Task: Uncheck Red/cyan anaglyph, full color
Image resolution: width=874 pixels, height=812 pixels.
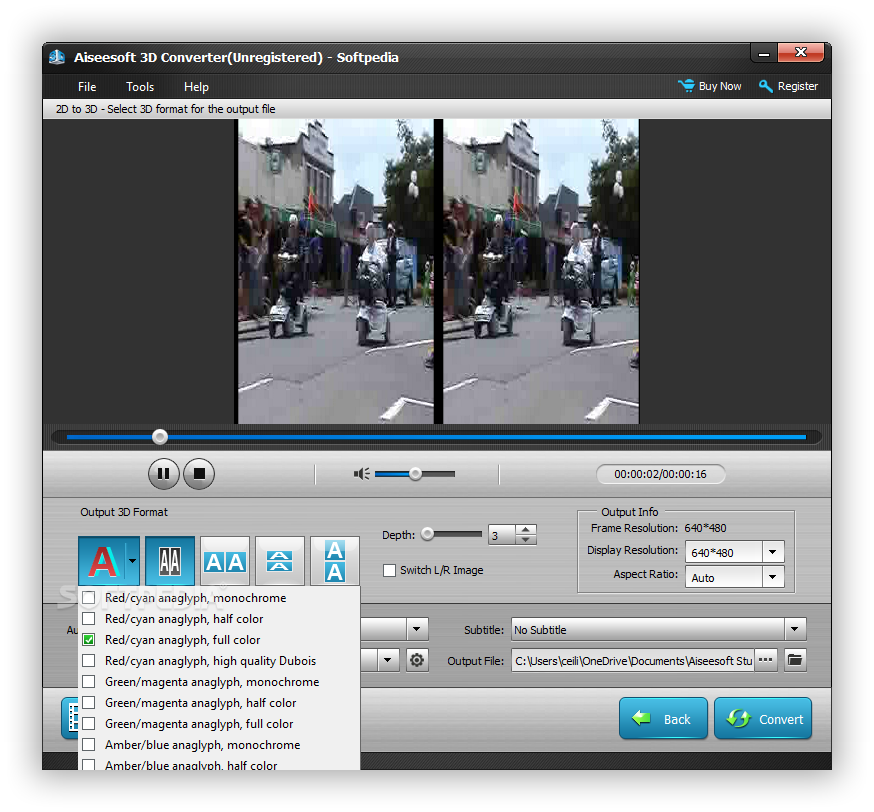Action: (x=89, y=640)
